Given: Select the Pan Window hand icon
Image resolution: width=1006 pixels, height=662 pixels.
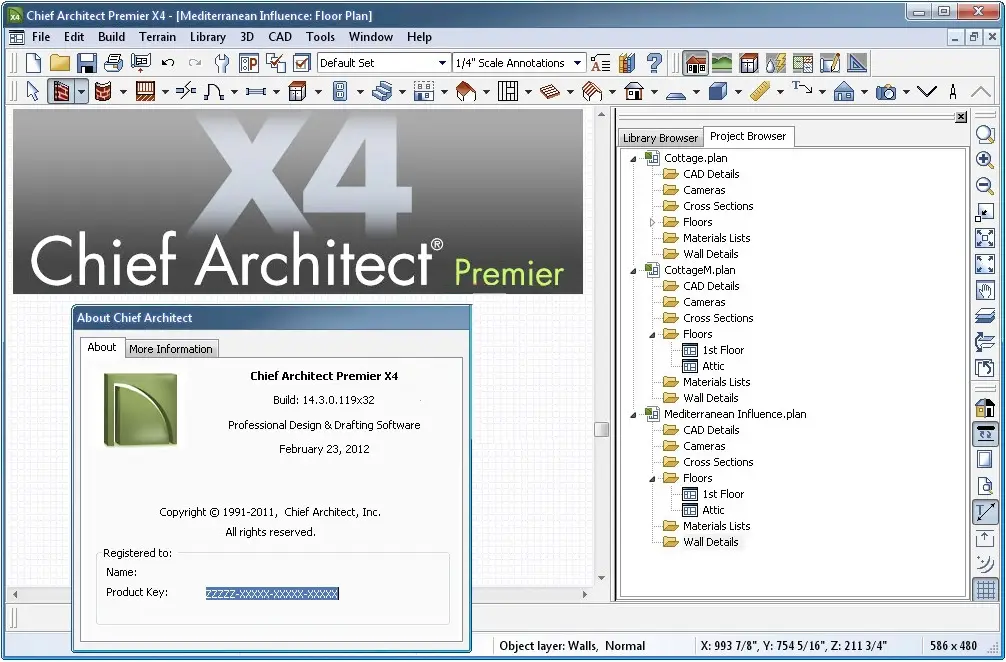Looking at the screenshot, I should click(x=985, y=290).
